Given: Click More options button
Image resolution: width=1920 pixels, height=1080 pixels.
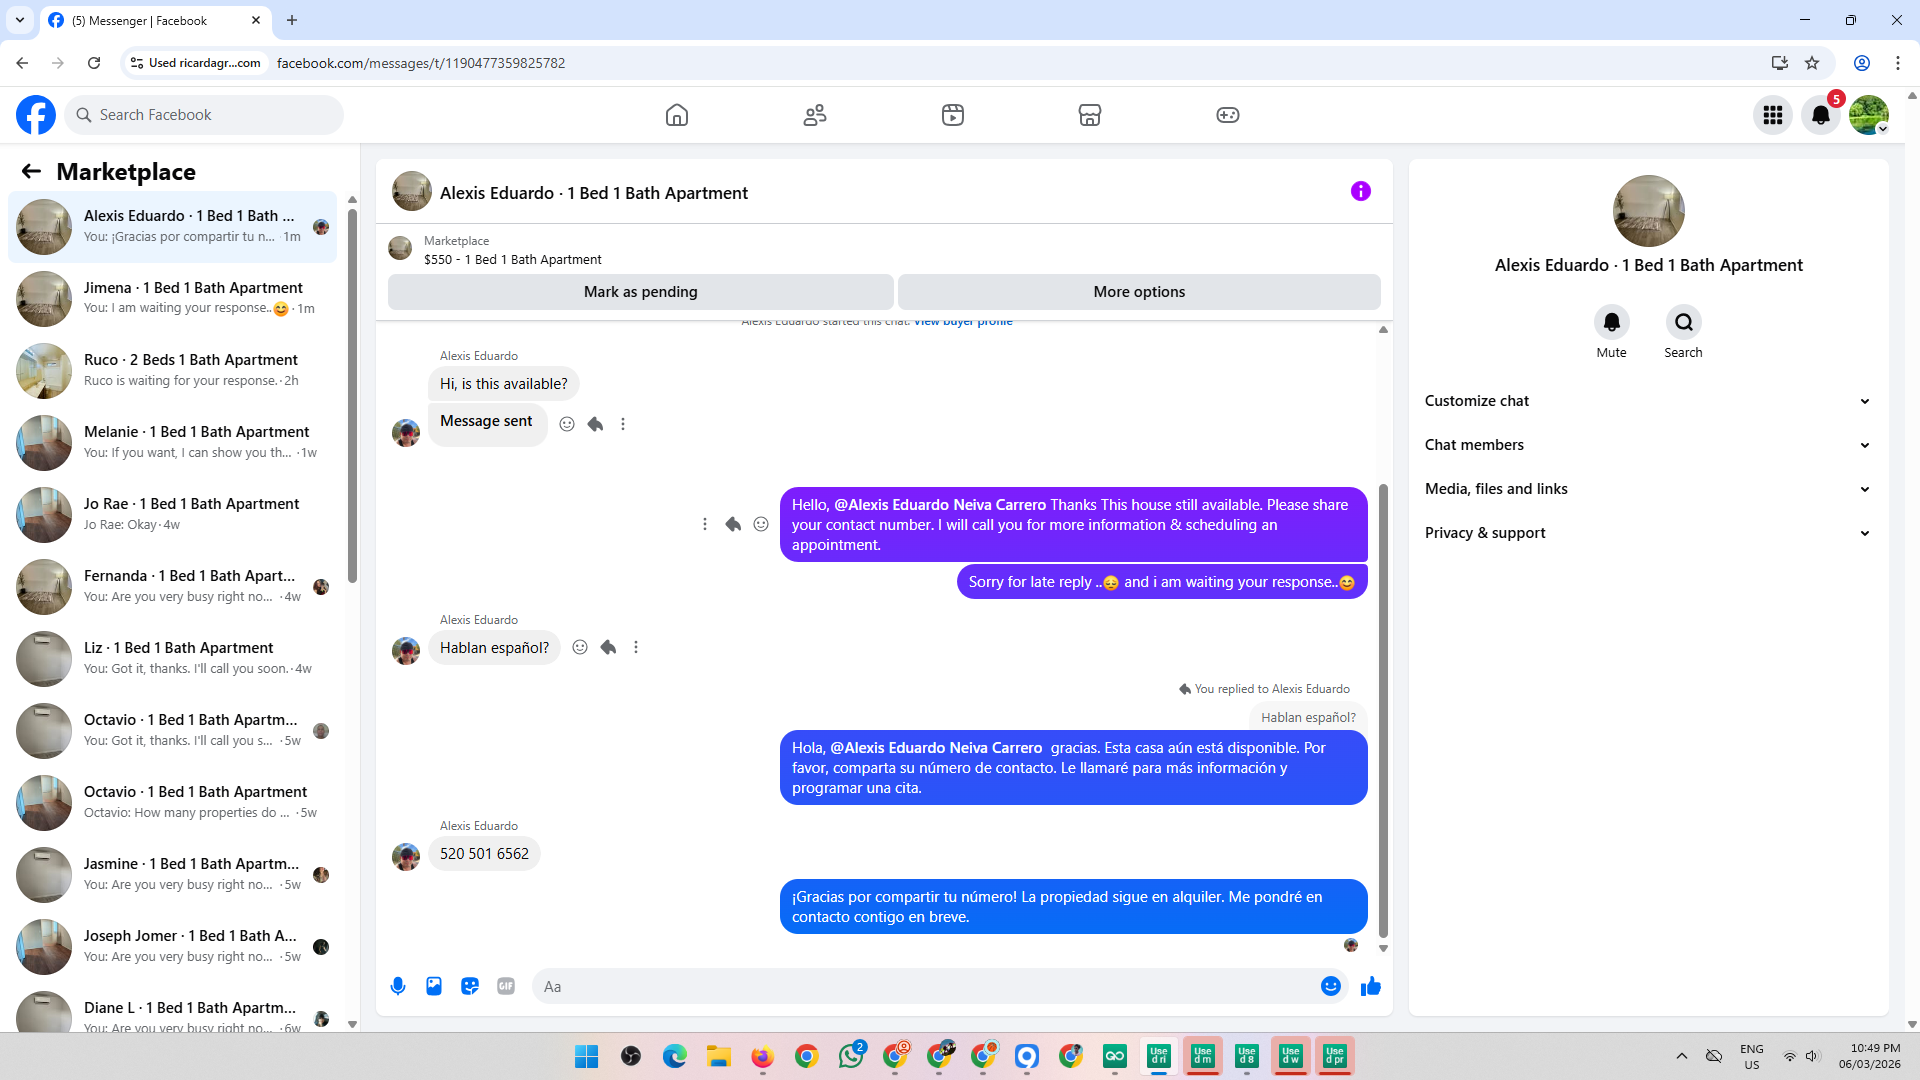Looking at the screenshot, I should click(x=1138, y=292).
